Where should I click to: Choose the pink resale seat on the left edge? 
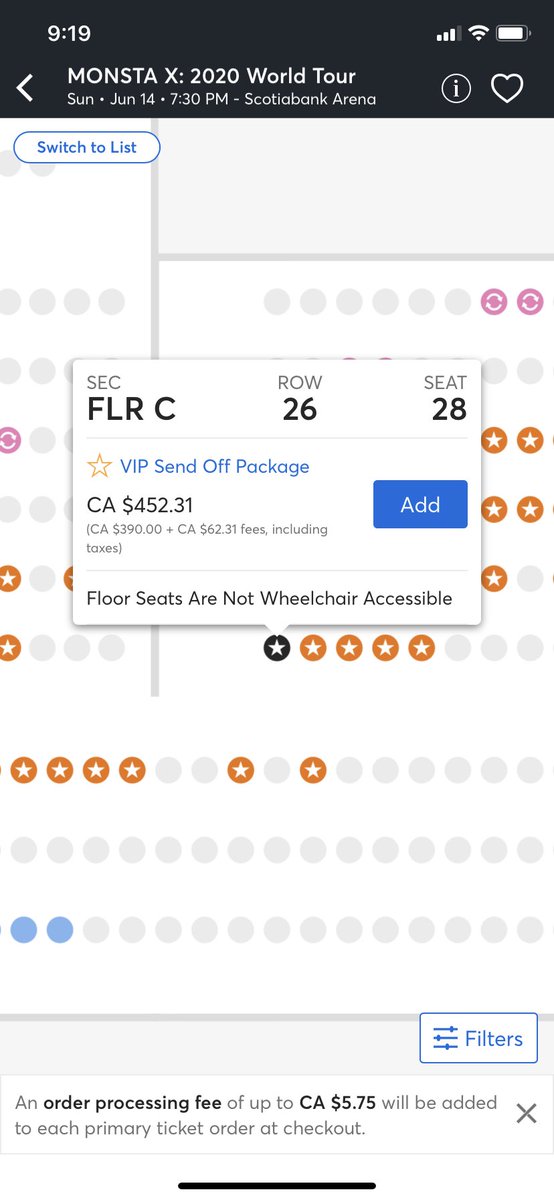(8, 439)
